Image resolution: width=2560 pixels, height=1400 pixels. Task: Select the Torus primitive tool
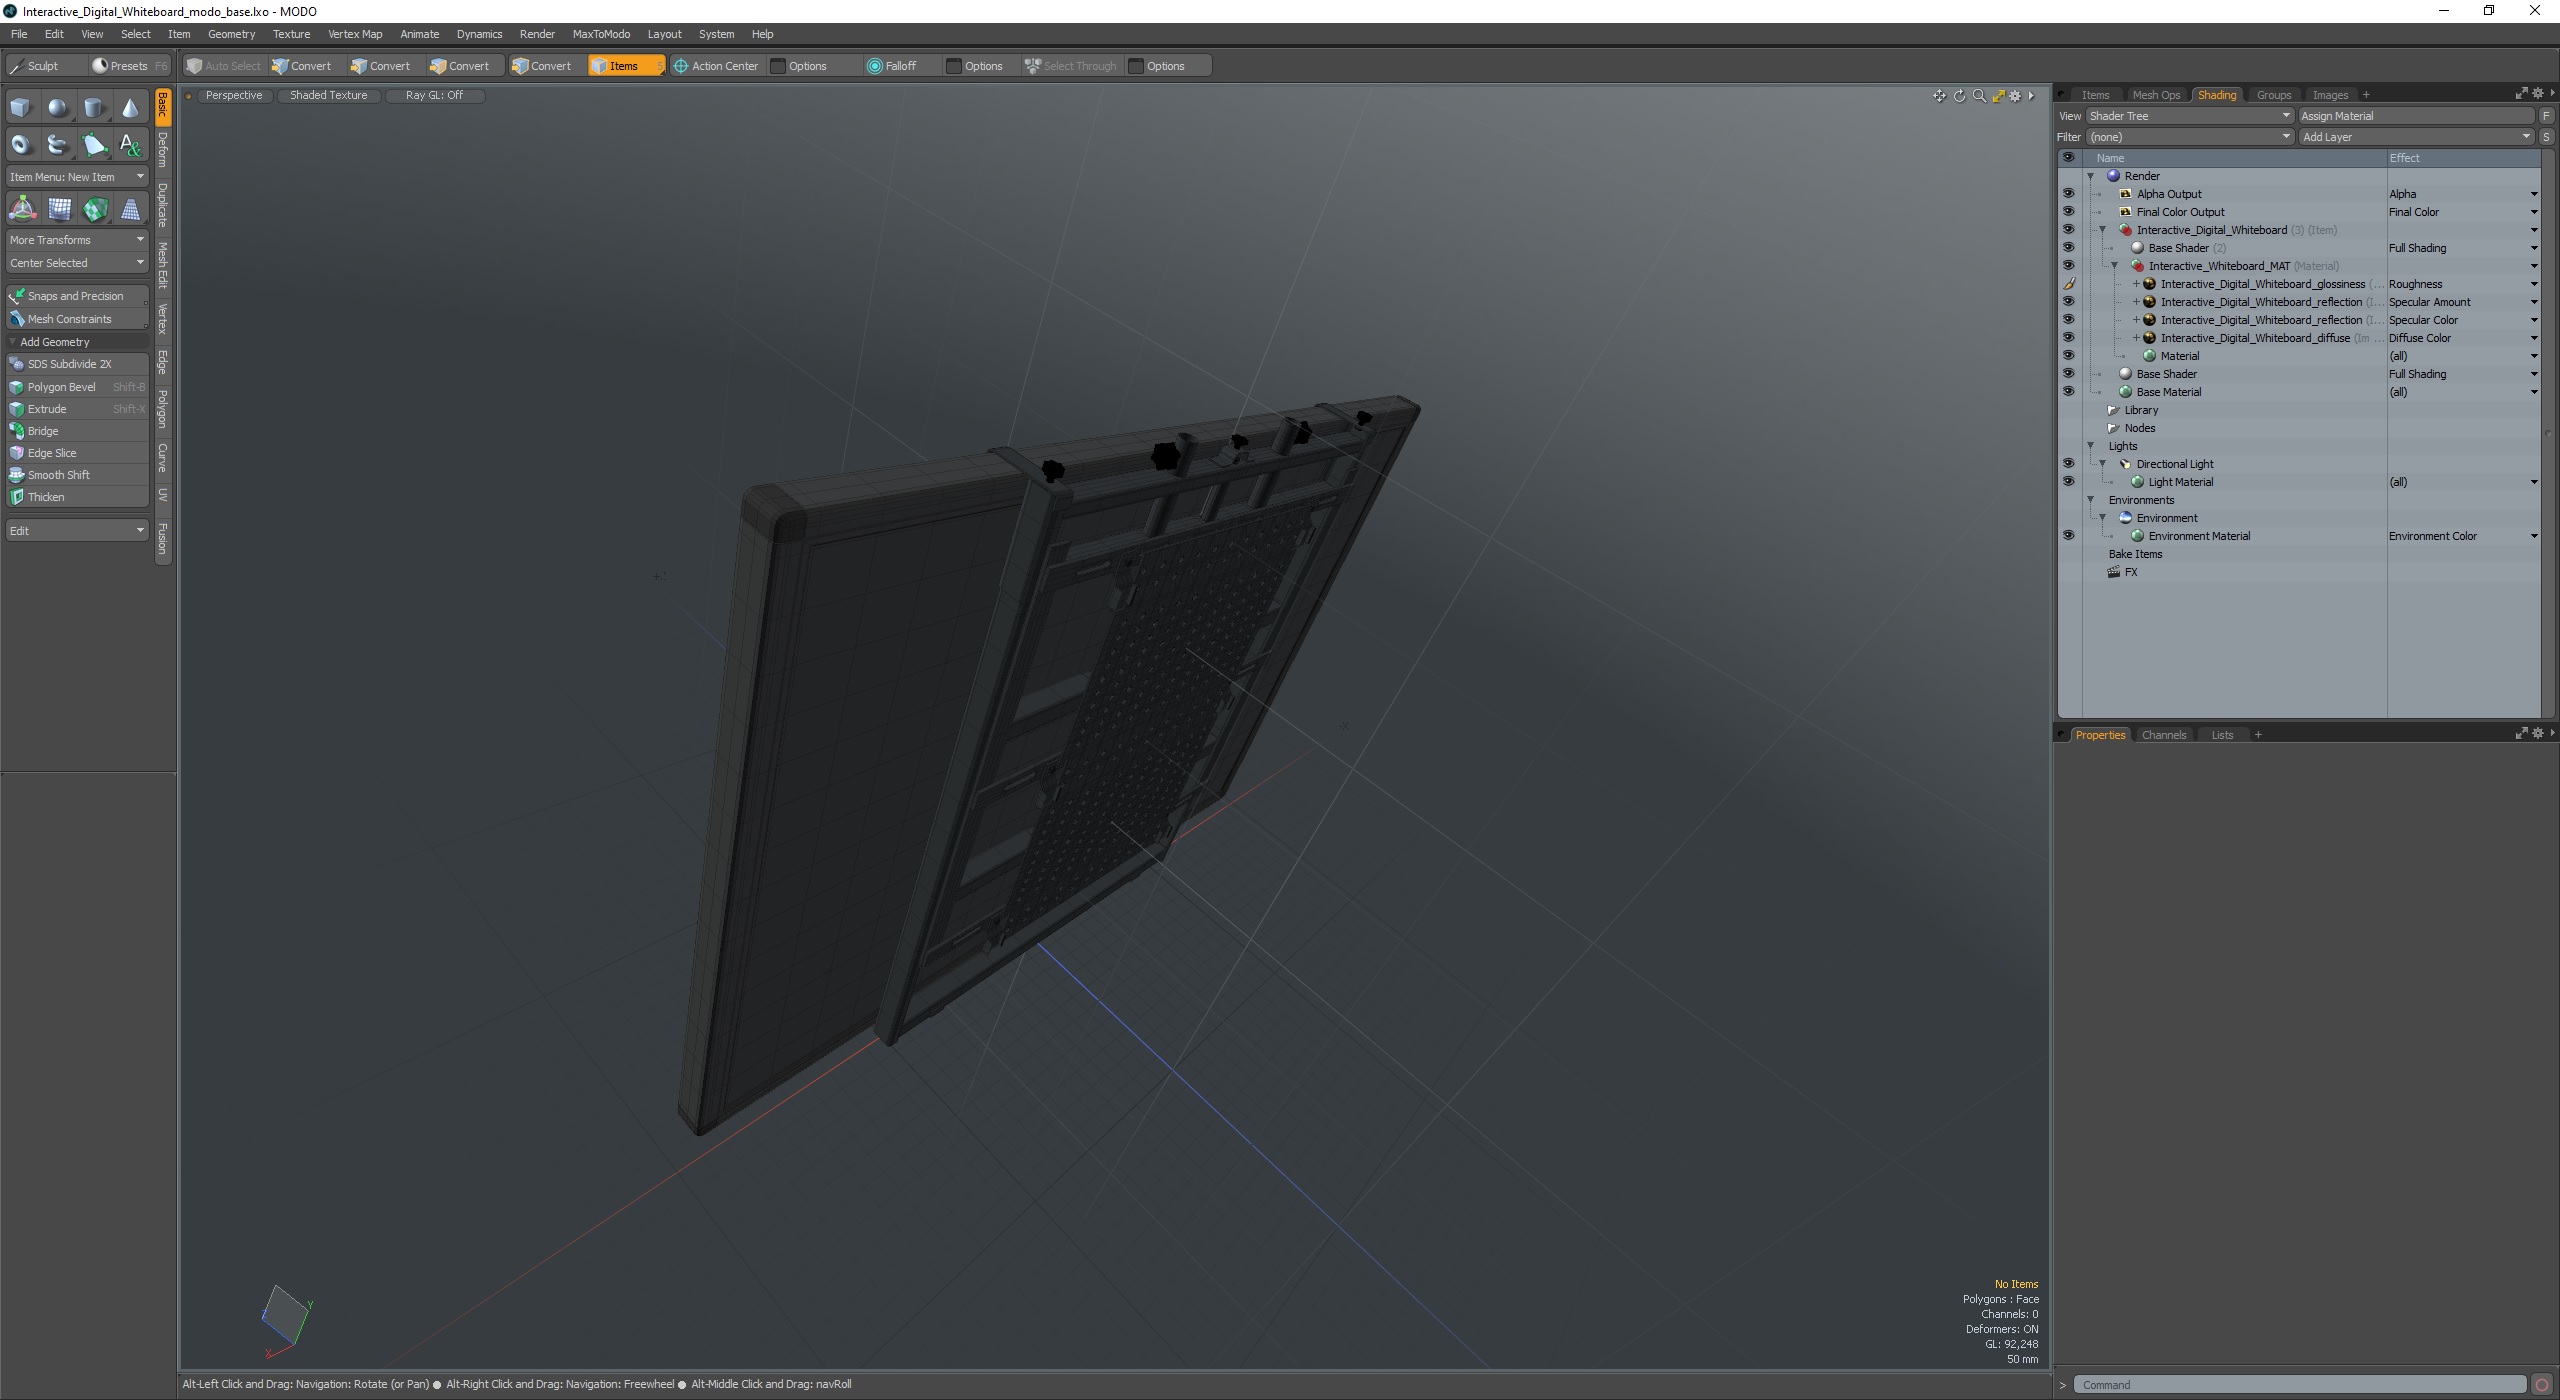[x=21, y=145]
